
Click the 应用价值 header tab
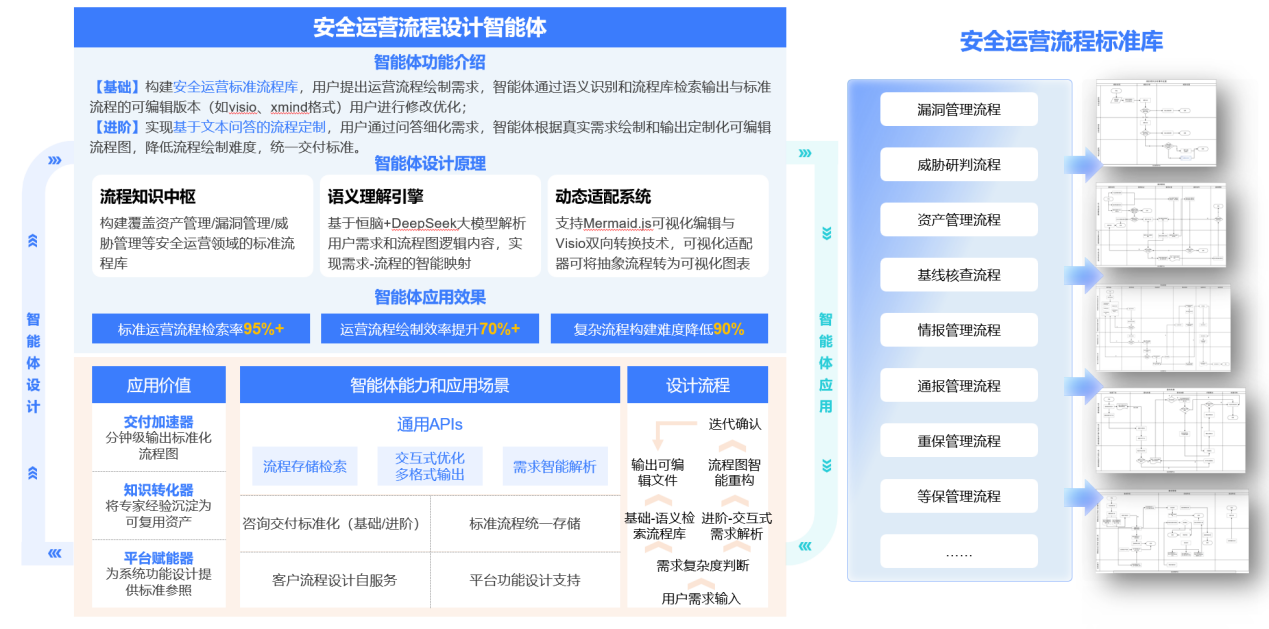tap(159, 385)
